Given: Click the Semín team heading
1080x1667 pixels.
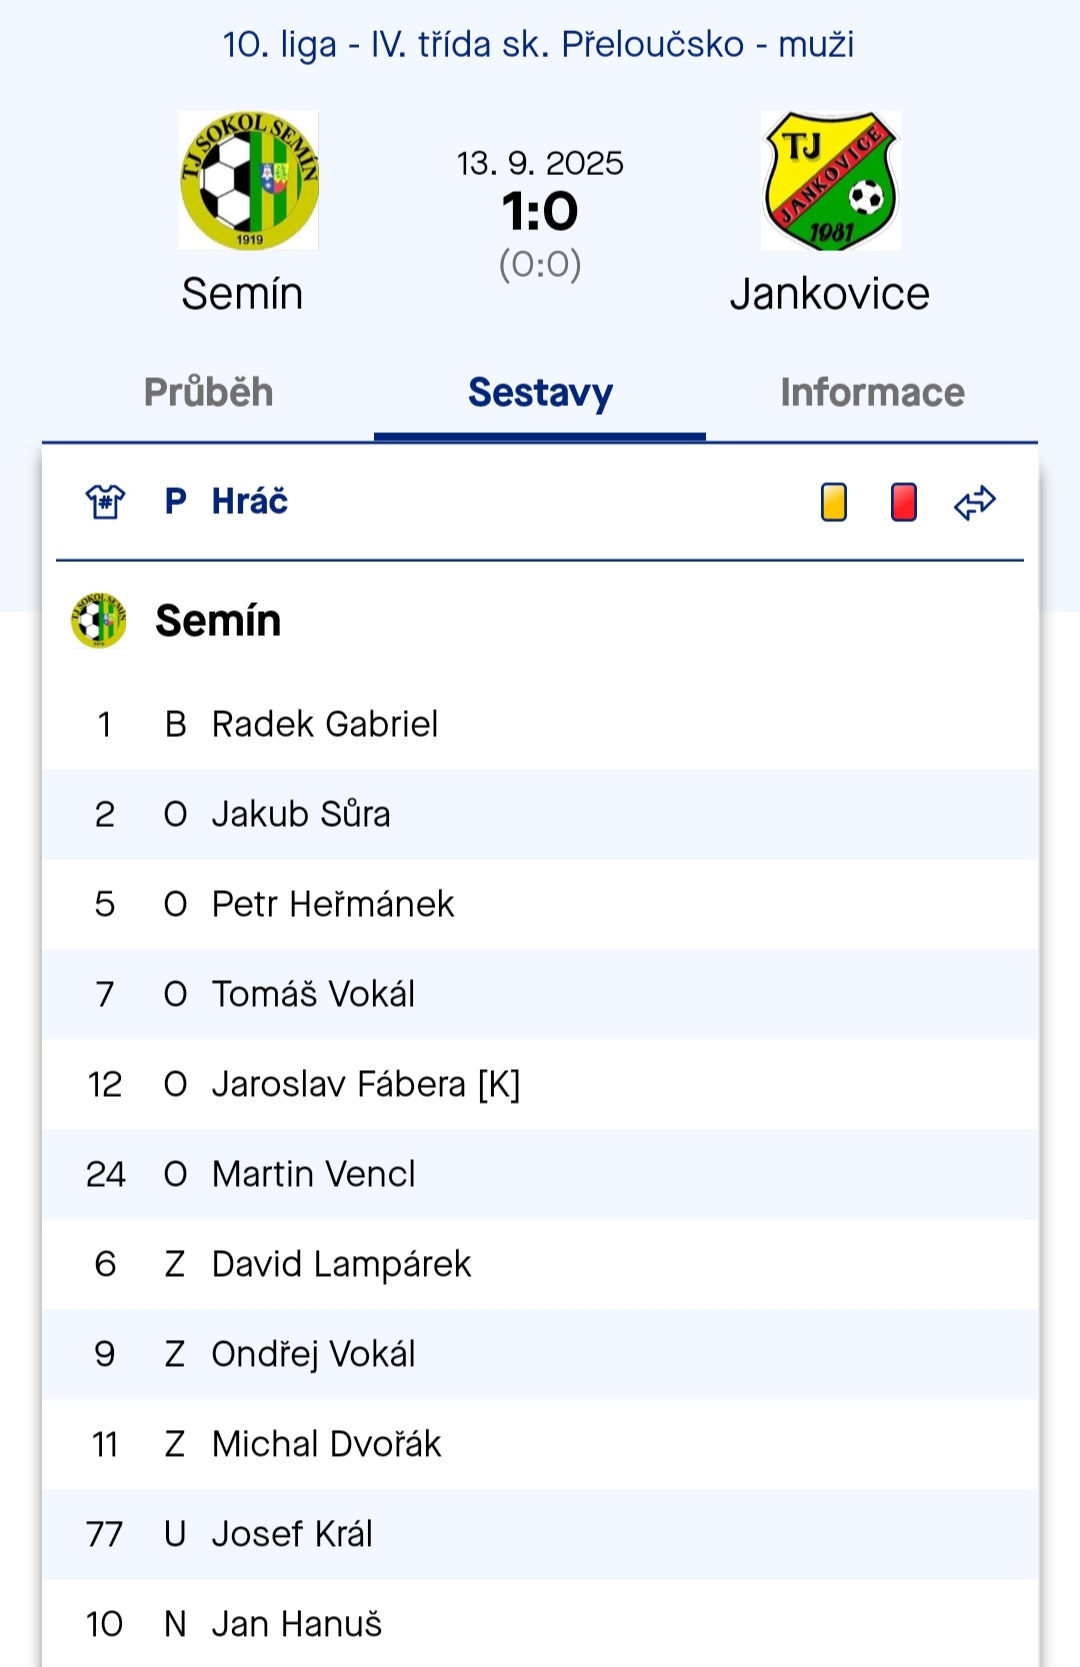Looking at the screenshot, I should pos(218,621).
